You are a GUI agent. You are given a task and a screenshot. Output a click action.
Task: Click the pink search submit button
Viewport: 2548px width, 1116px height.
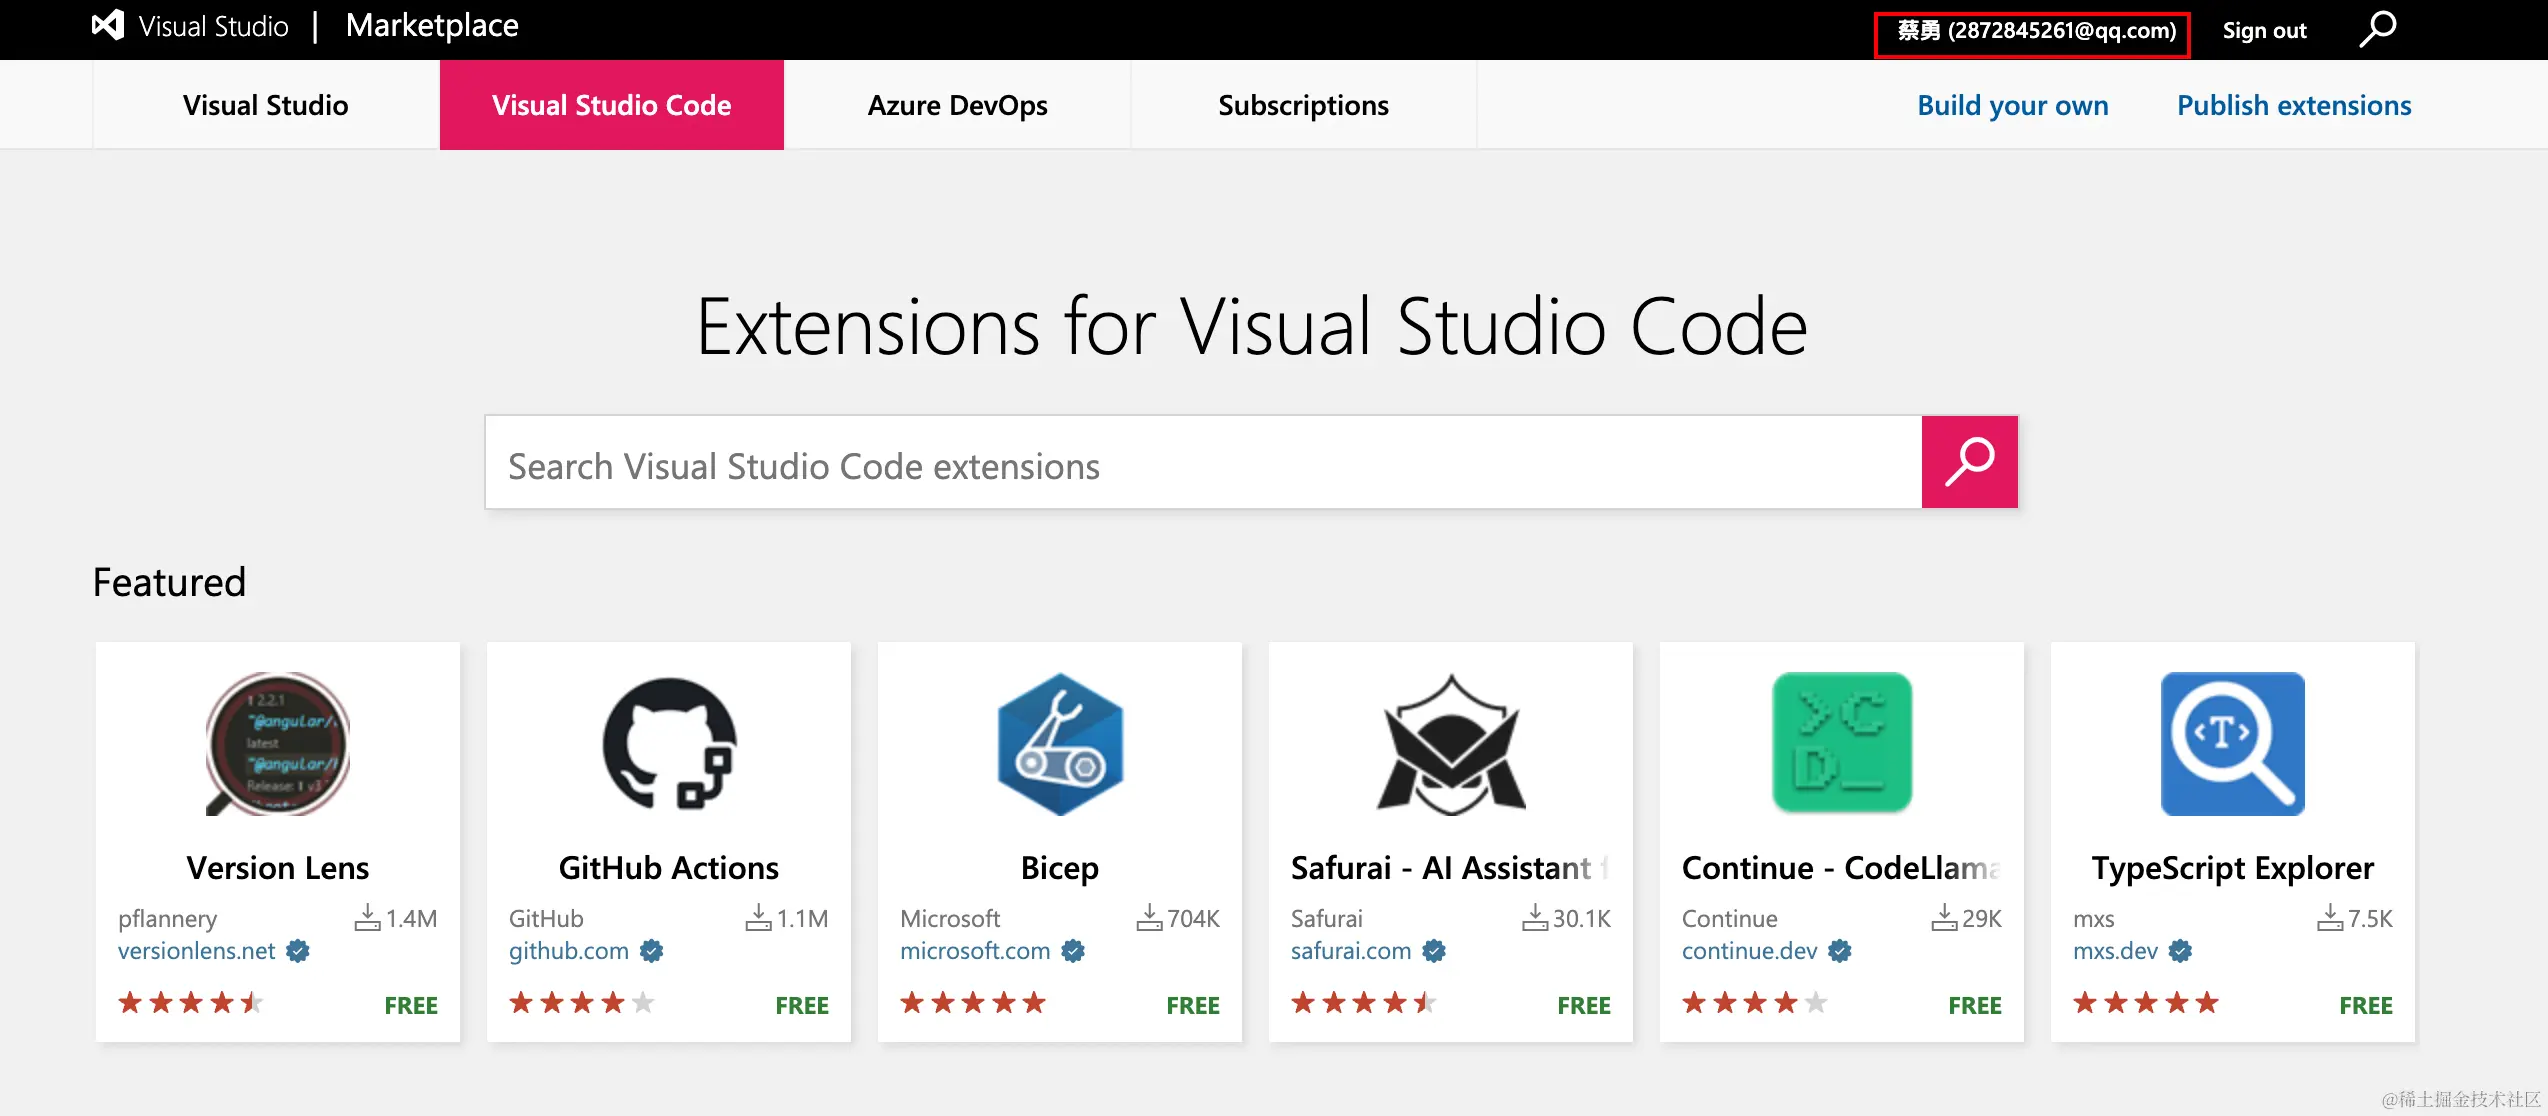pyautogui.click(x=1969, y=462)
